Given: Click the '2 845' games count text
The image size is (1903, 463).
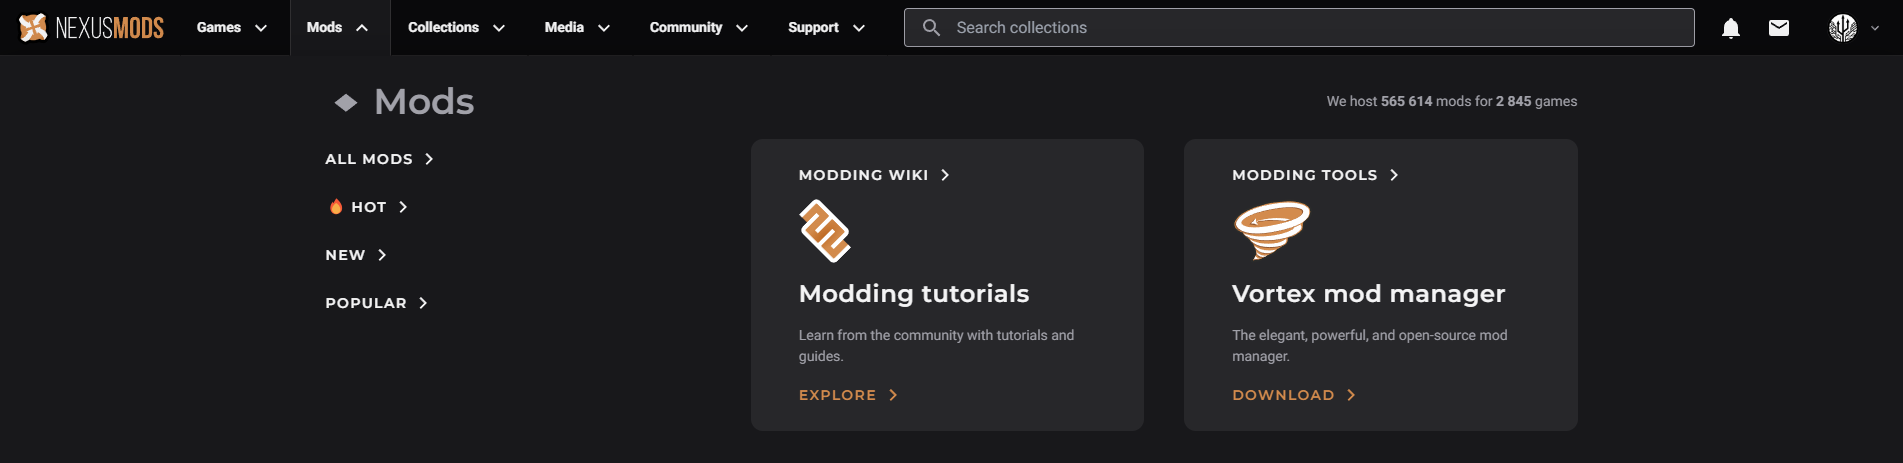Looking at the screenshot, I should point(1513,101).
